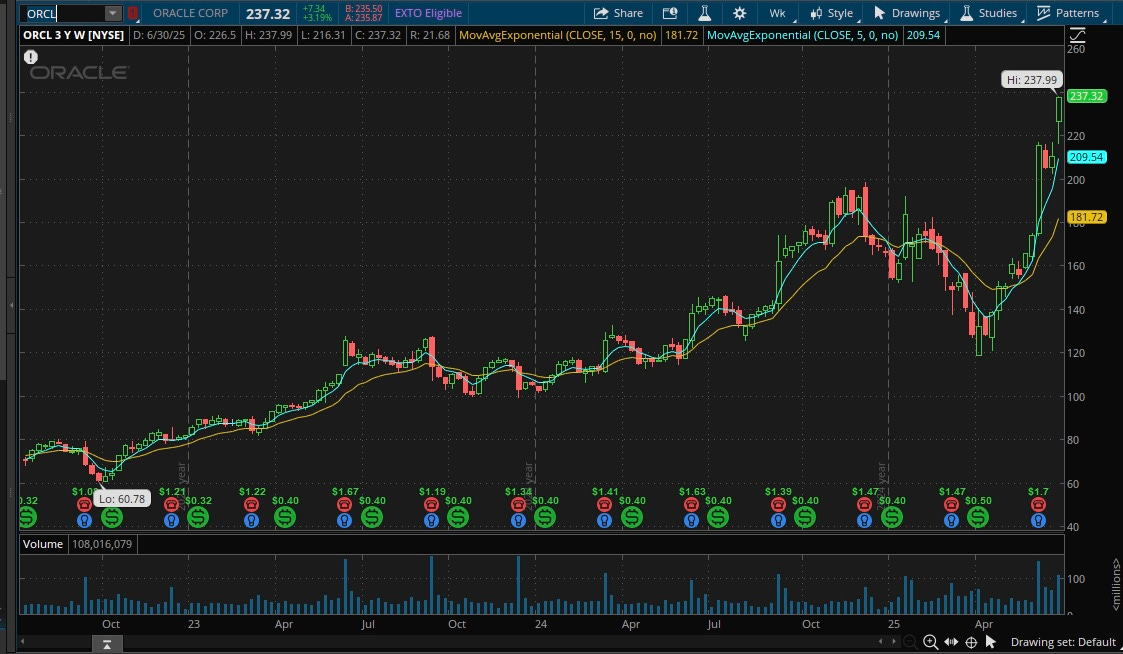Click the D: 6/30/25 date readout
Screen dimensions: 1123x654
[x=159, y=34]
